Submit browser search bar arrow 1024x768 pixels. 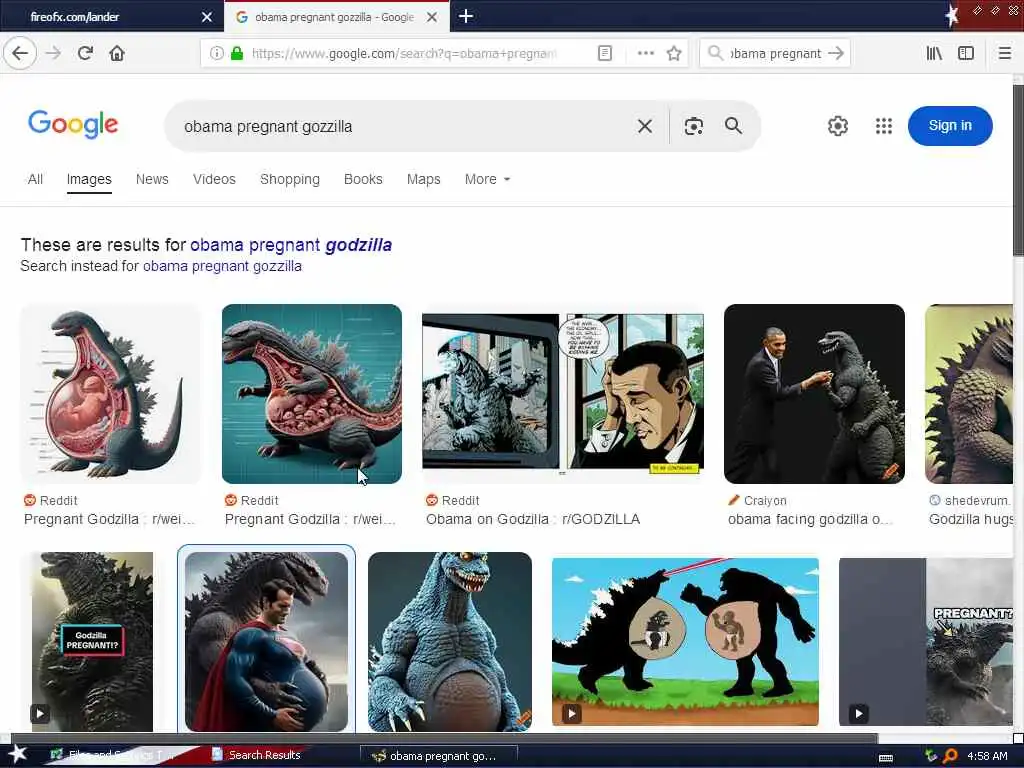click(x=836, y=54)
